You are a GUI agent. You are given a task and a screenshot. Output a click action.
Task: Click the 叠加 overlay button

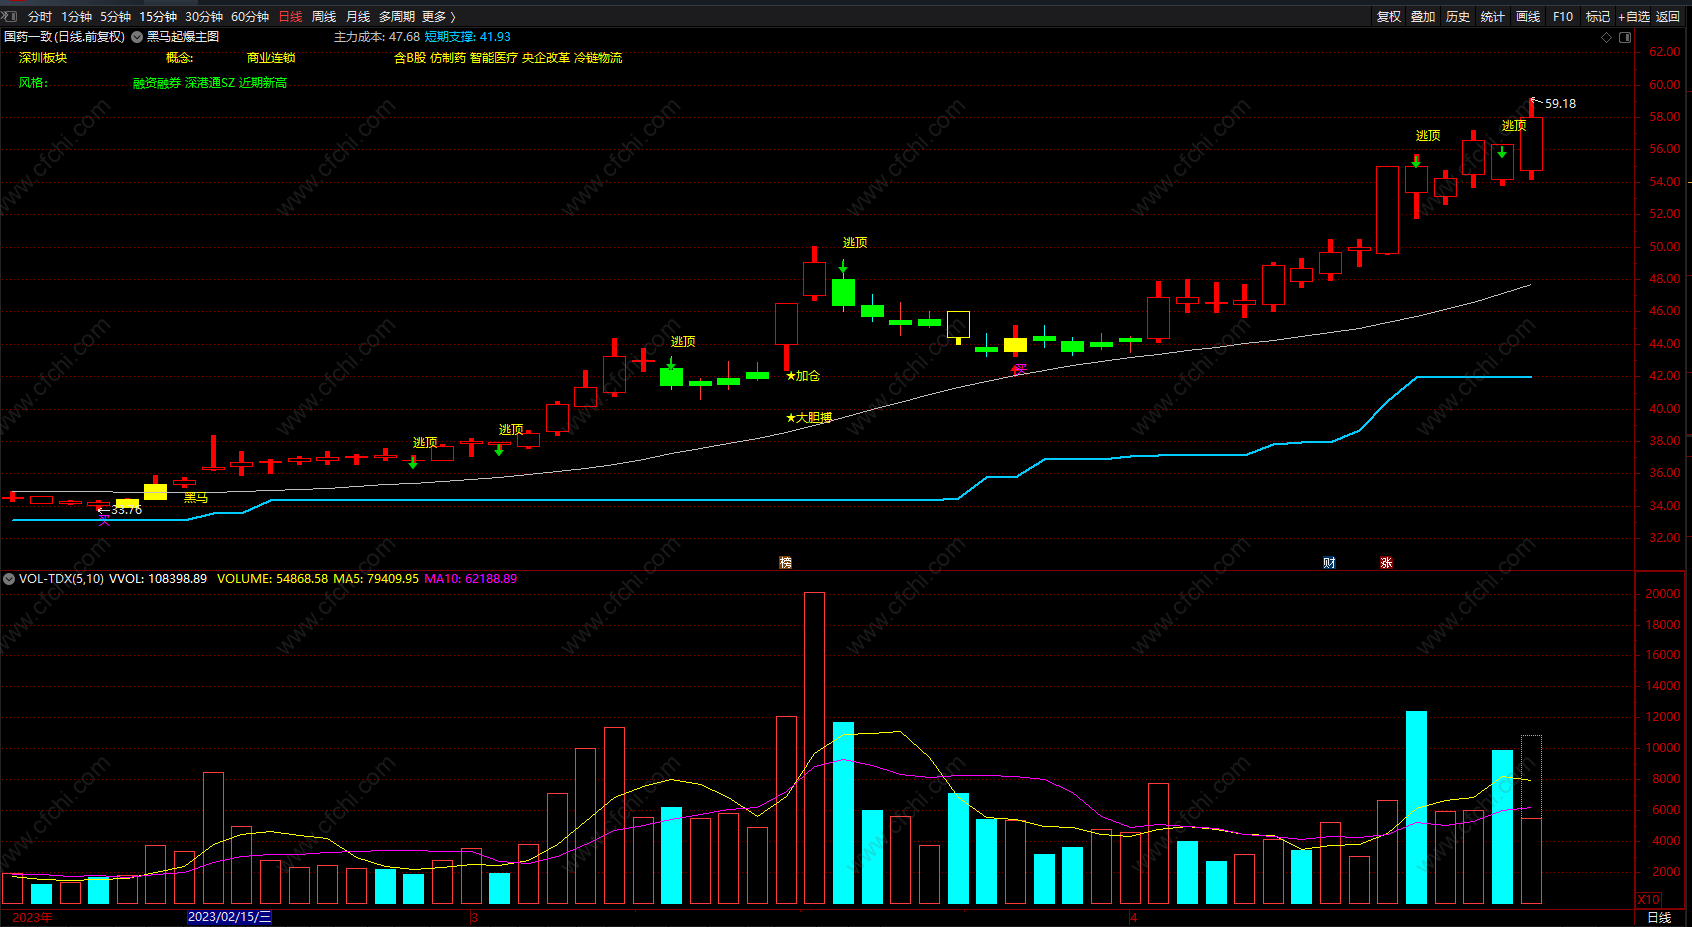1423,16
